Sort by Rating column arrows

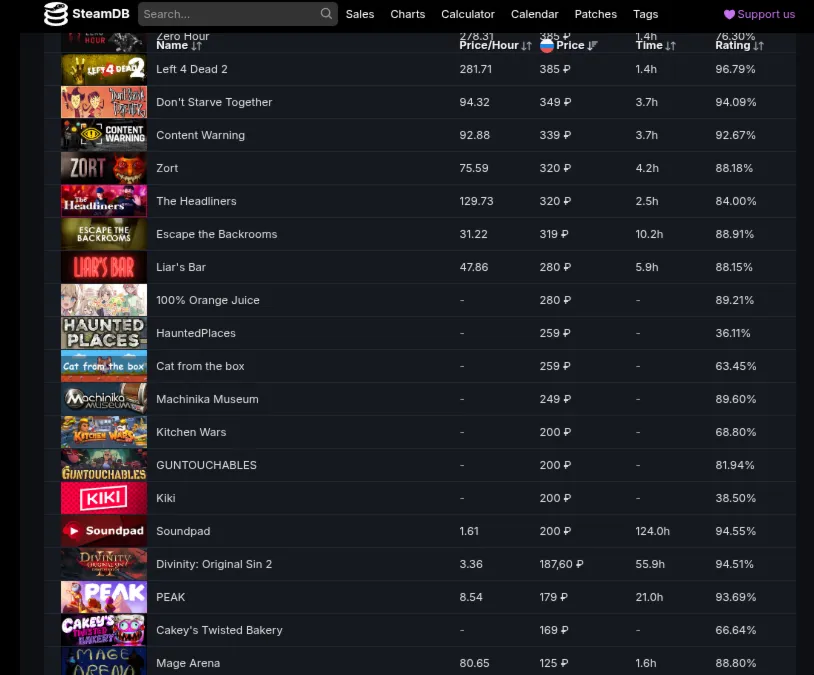coord(758,46)
